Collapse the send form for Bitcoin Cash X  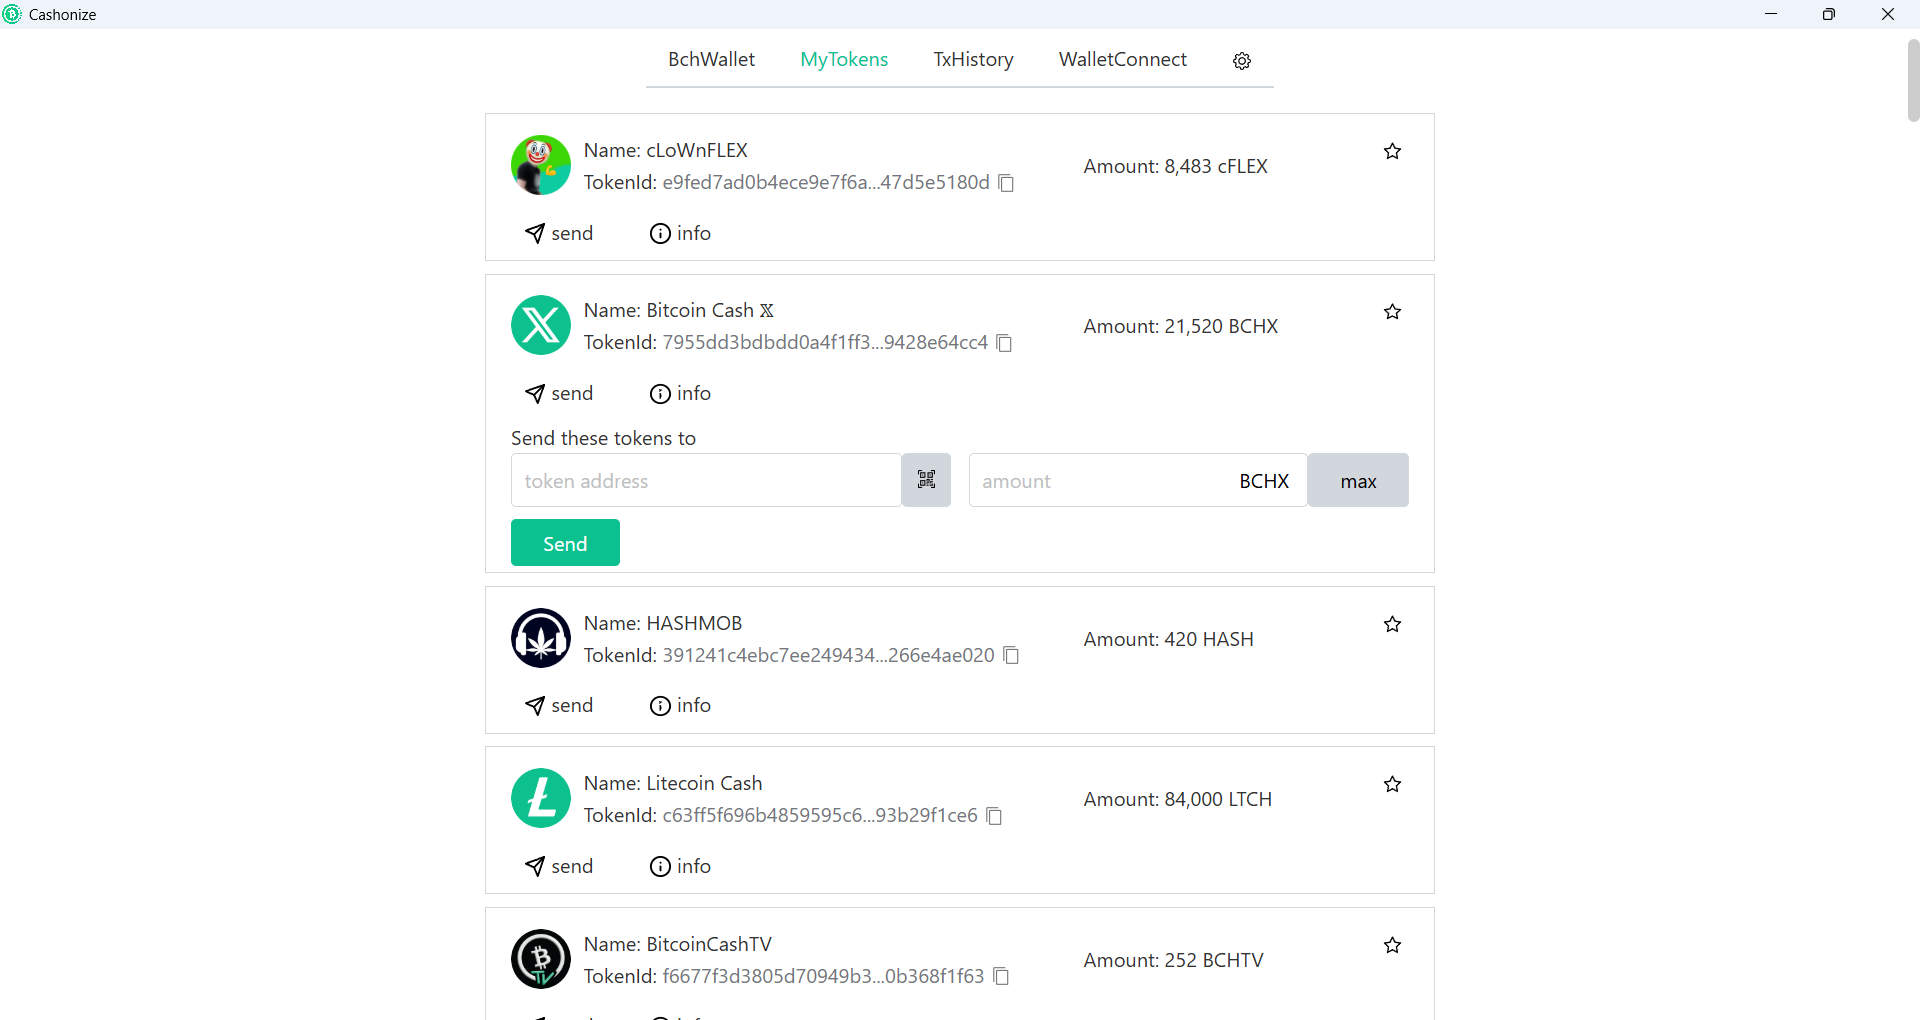pos(559,394)
